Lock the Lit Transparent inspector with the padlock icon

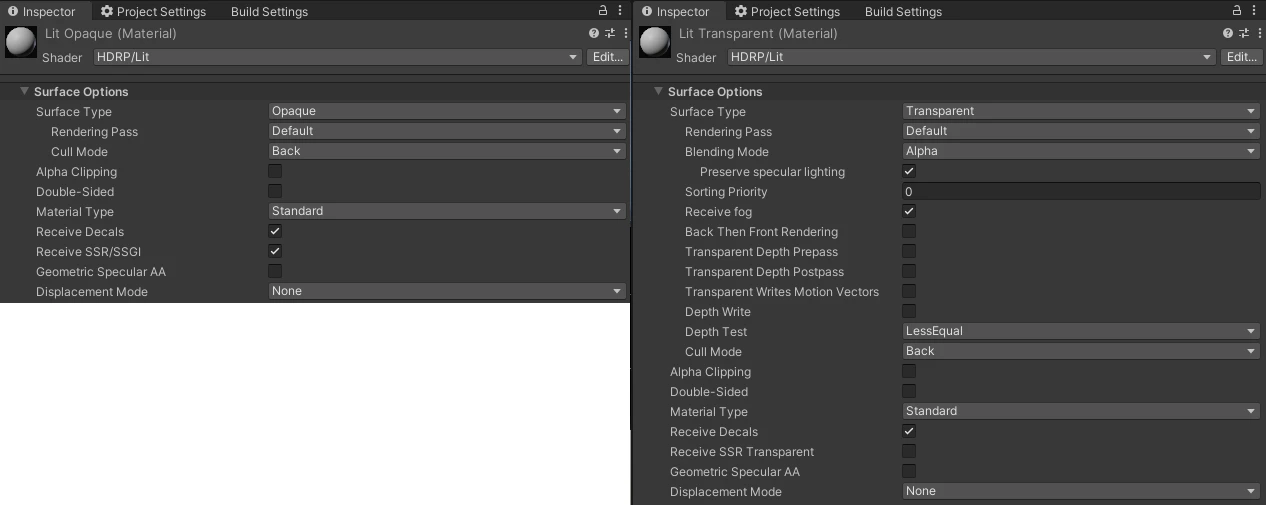1237,11
